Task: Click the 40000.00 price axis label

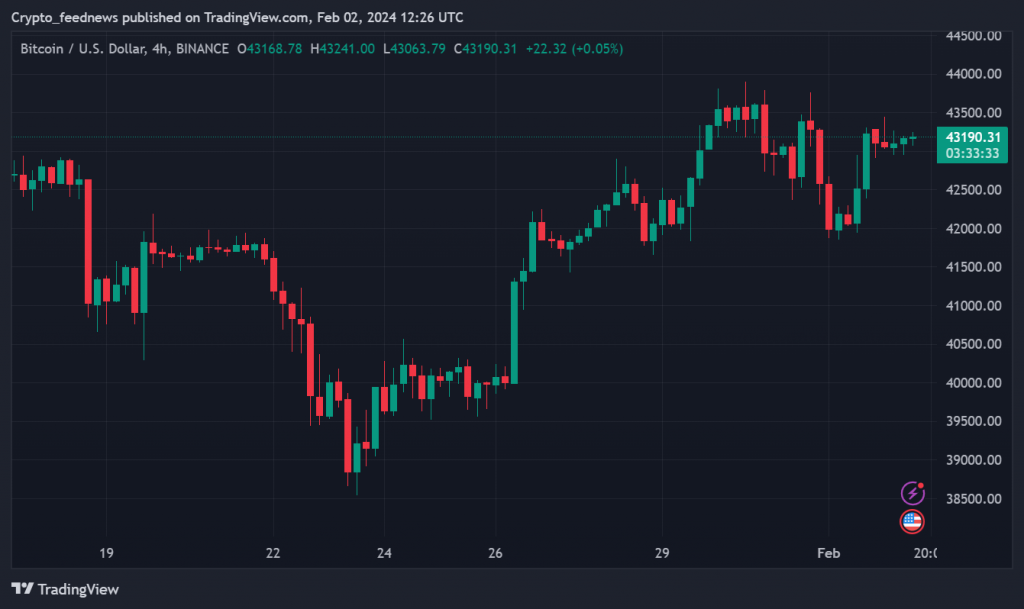Action: [x=974, y=383]
